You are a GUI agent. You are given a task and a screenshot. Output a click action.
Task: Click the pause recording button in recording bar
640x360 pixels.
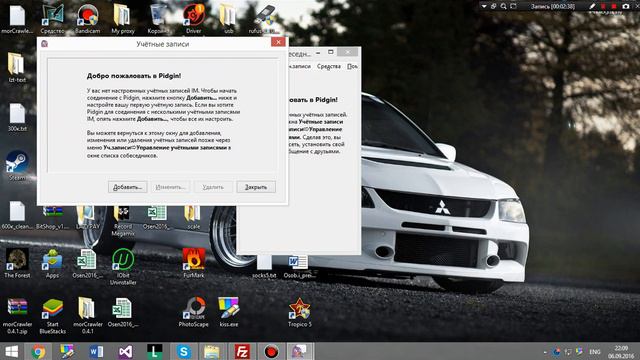click(603, 6)
